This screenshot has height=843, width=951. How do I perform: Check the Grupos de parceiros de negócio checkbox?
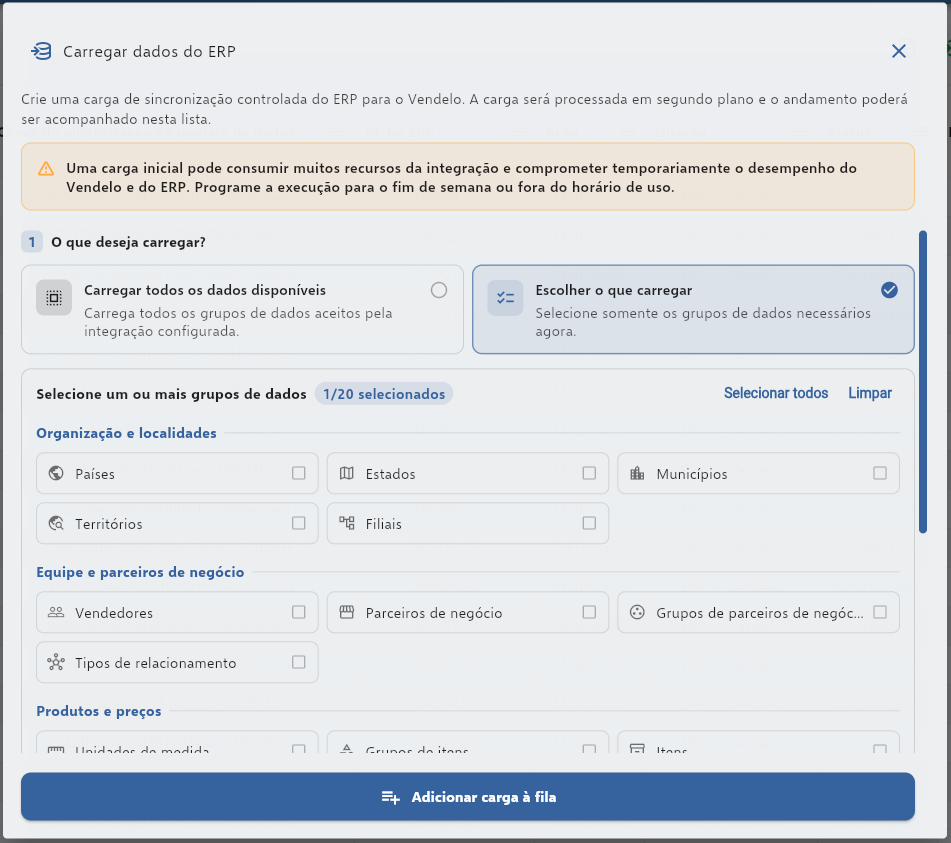pos(880,612)
